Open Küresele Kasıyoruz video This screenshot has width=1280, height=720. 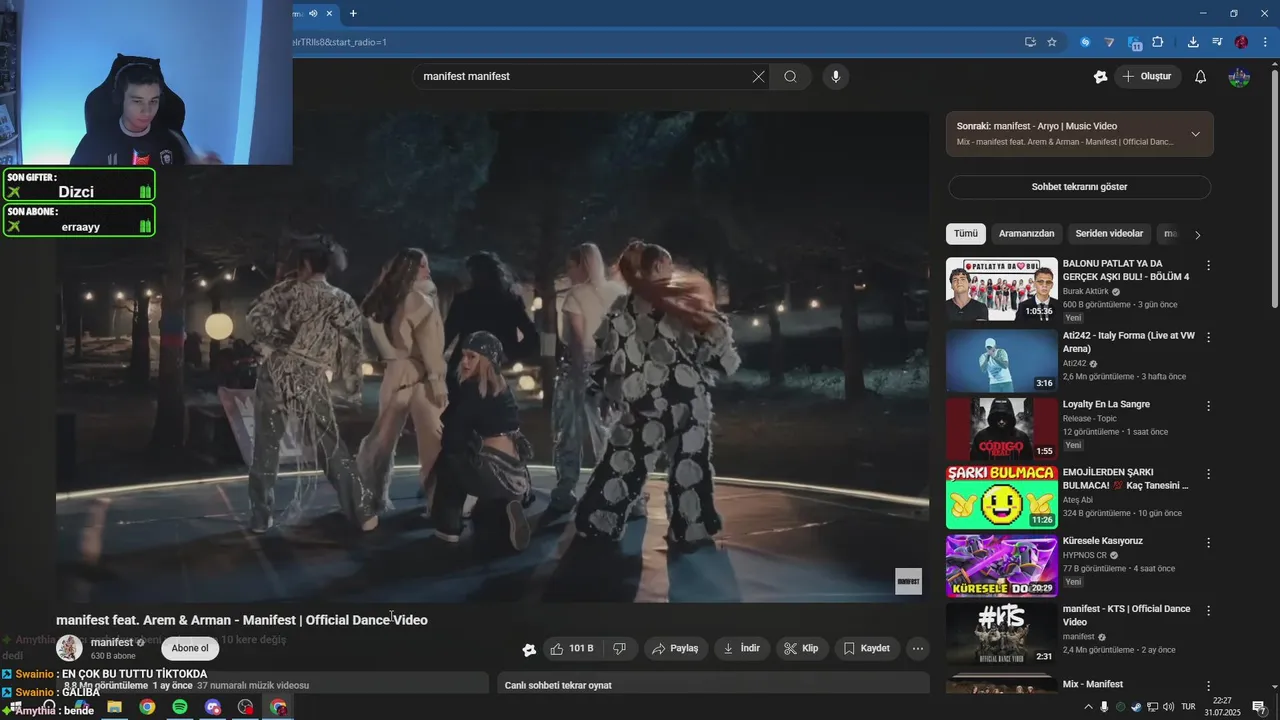coord(1001,566)
